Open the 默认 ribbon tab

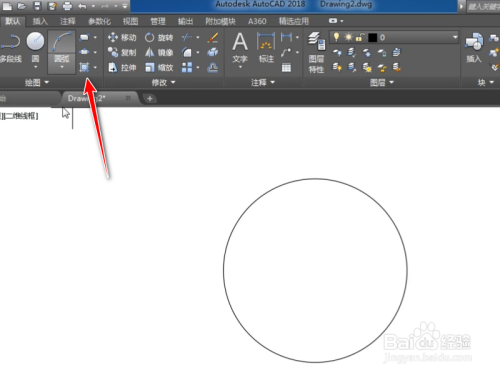click(13, 21)
